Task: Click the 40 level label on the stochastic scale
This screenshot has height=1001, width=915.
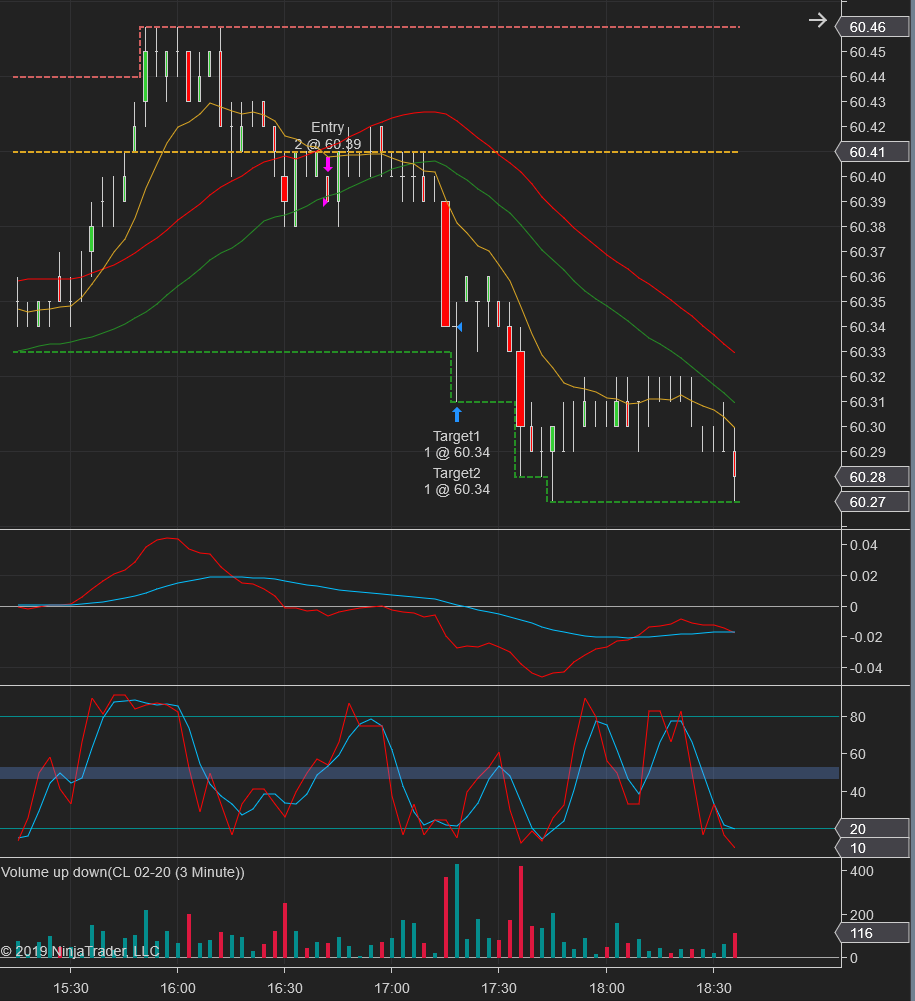Action: point(858,792)
